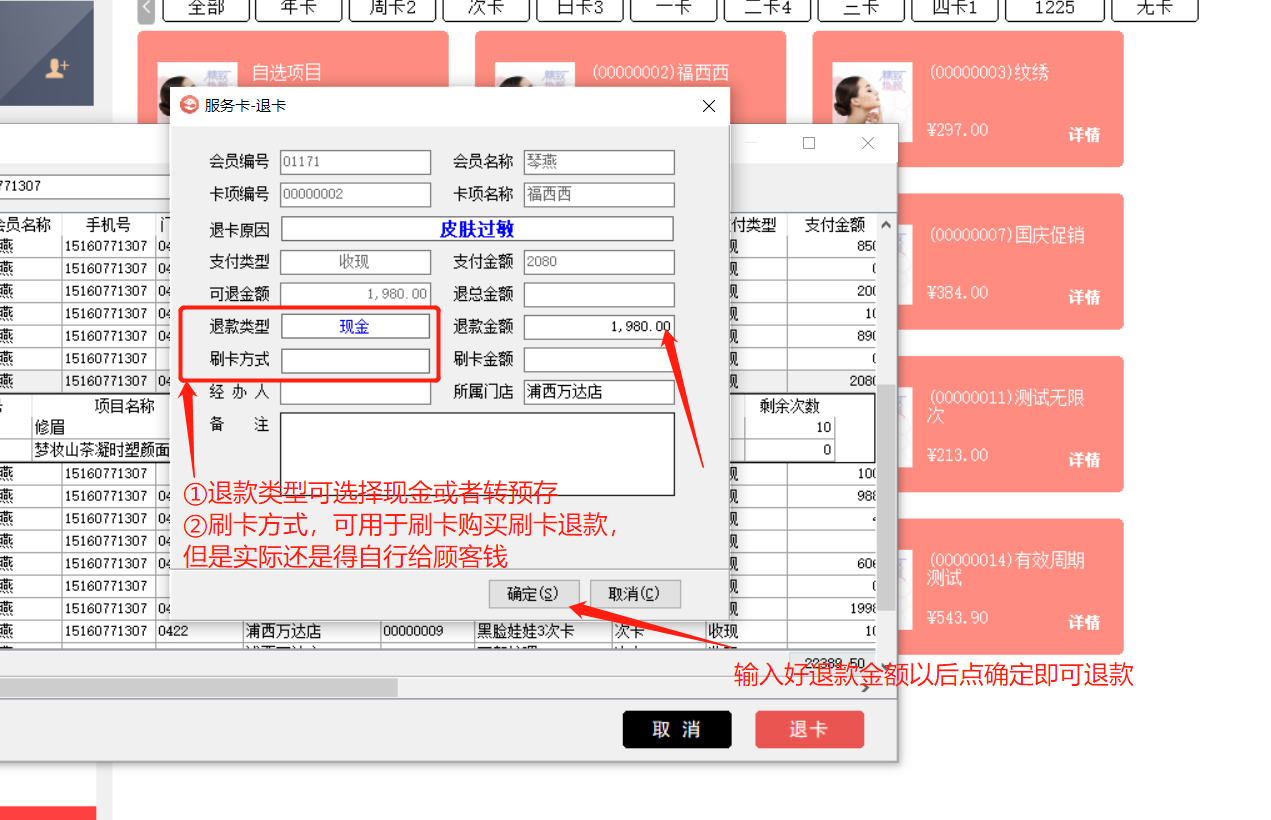Image resolution: width=1271 pixels, height=820 pixels.
Task: Click the black 取消 button
Action: 677,729
